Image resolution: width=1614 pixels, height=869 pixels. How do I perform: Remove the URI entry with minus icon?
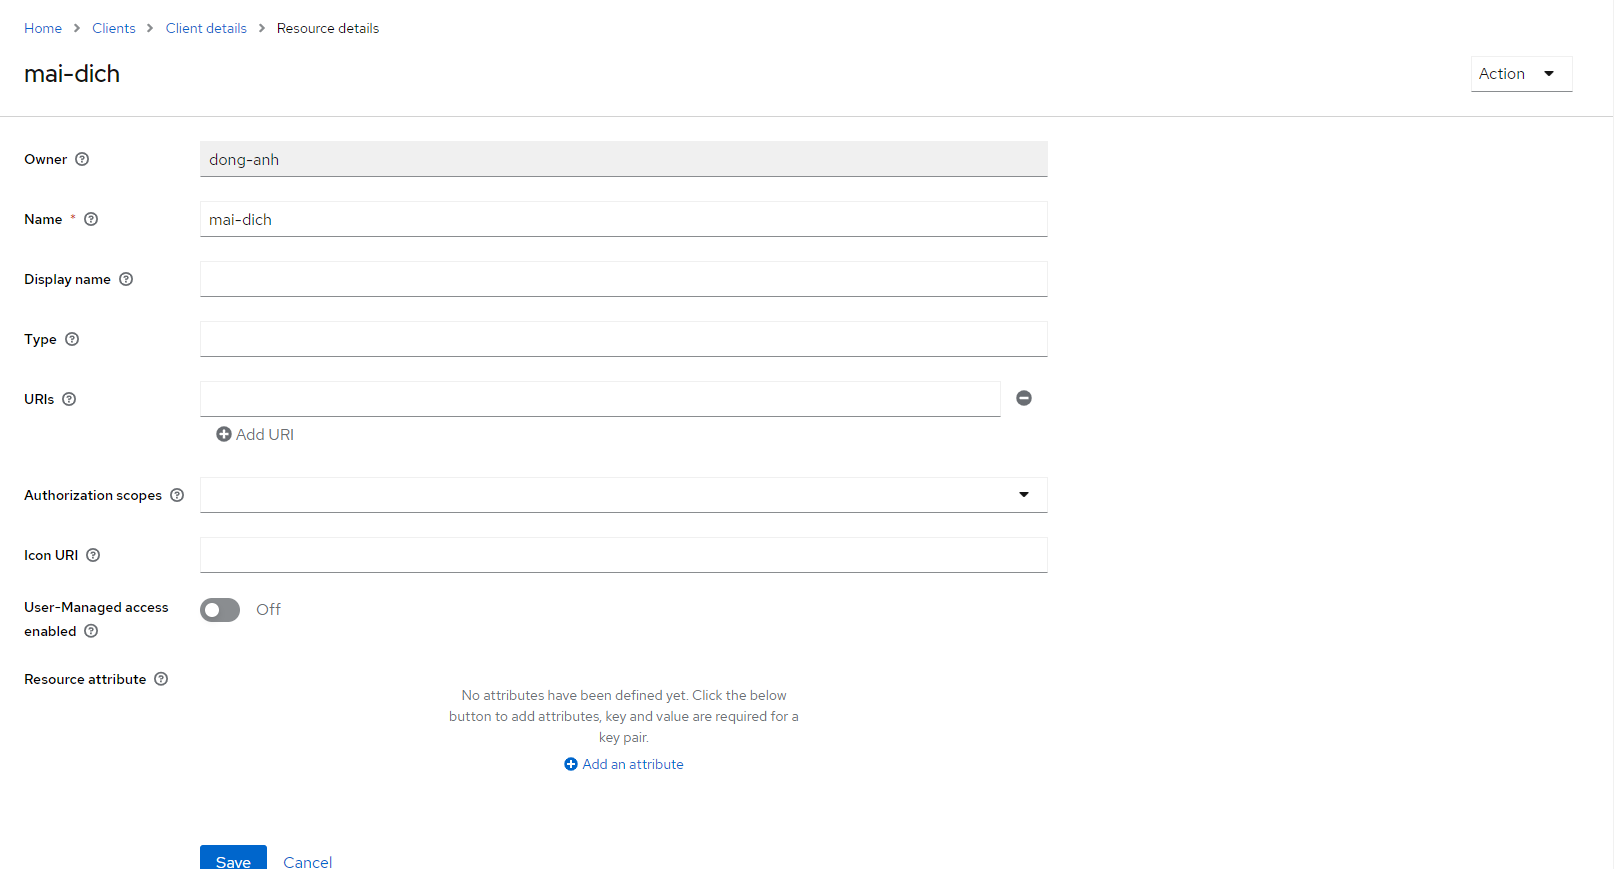(1024, 398)
